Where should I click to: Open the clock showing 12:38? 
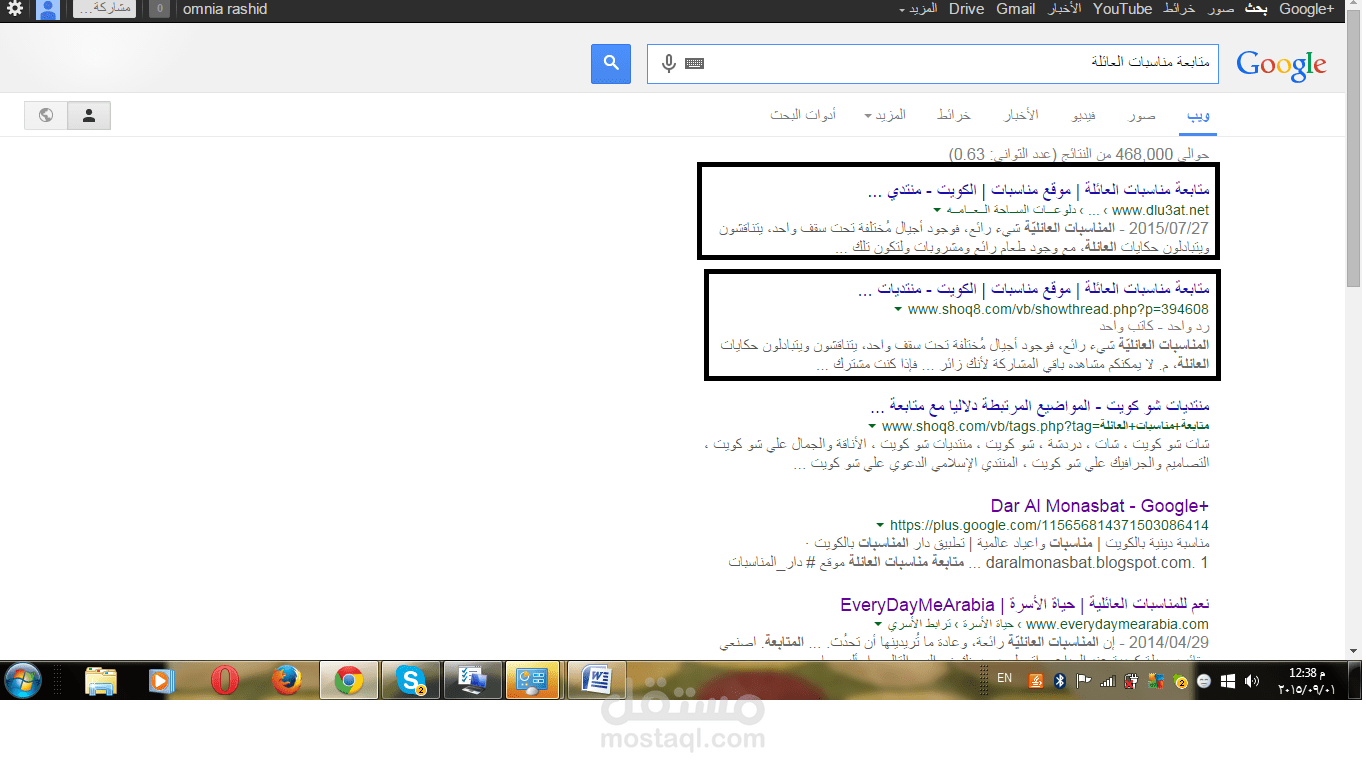[x=1309, y=681]
